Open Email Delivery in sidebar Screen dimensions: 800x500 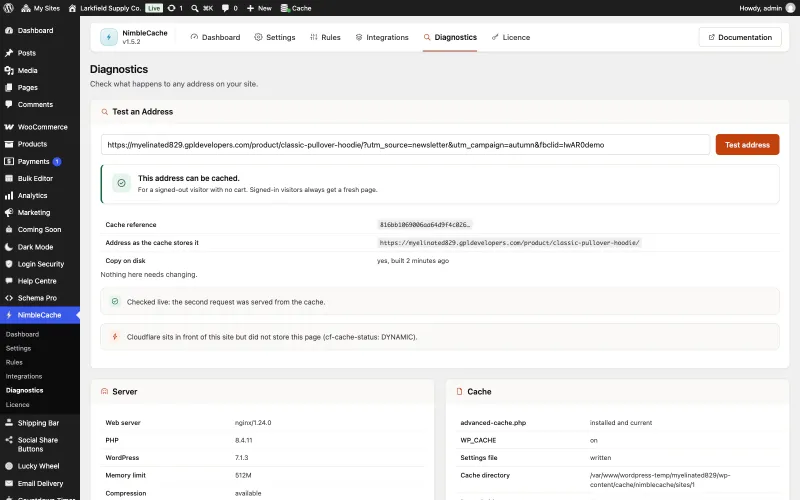(x=40, y=484)
